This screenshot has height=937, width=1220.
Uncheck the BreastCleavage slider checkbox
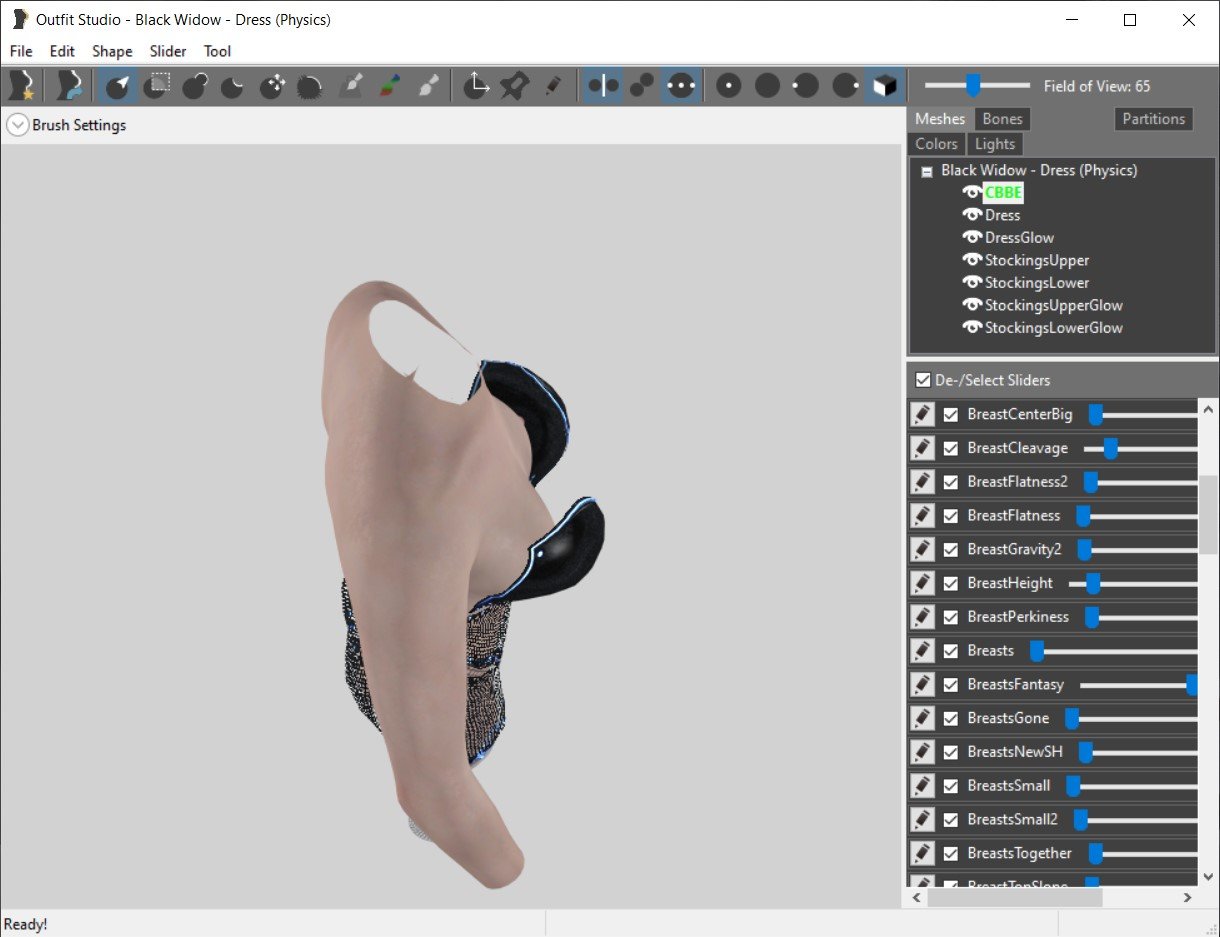[951, 448]
